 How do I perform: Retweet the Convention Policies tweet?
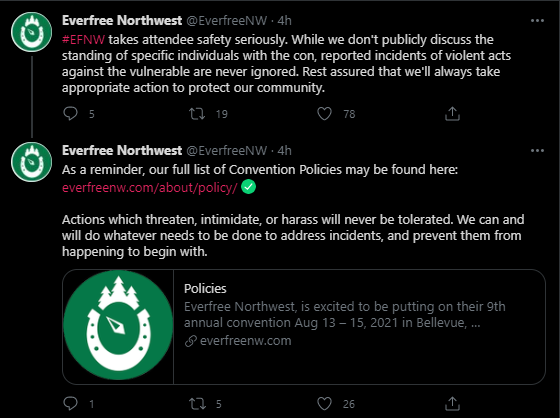click(197, 403)
